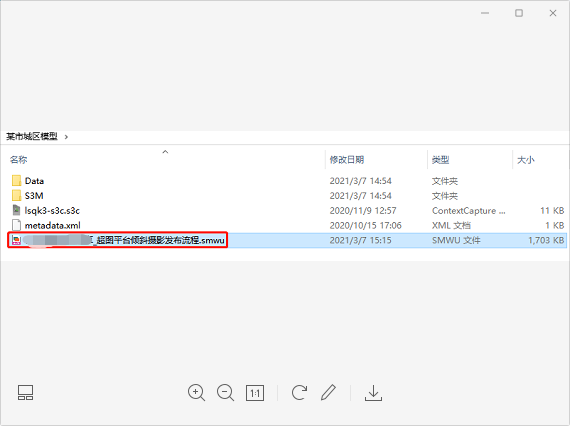Select the lsqk3-s3c.s3c file name

pos(52,210)
